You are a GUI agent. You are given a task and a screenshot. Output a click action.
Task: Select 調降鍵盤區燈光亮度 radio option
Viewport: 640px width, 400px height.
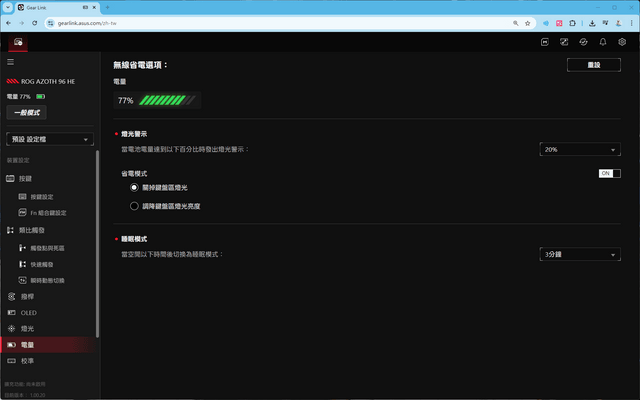(134, 206)
